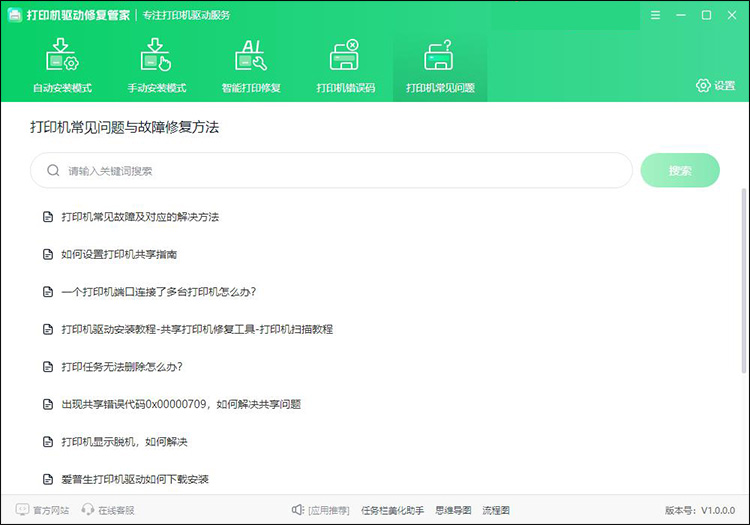Open article 打印机常见故障及对应的解决方法

click(139, 217)
